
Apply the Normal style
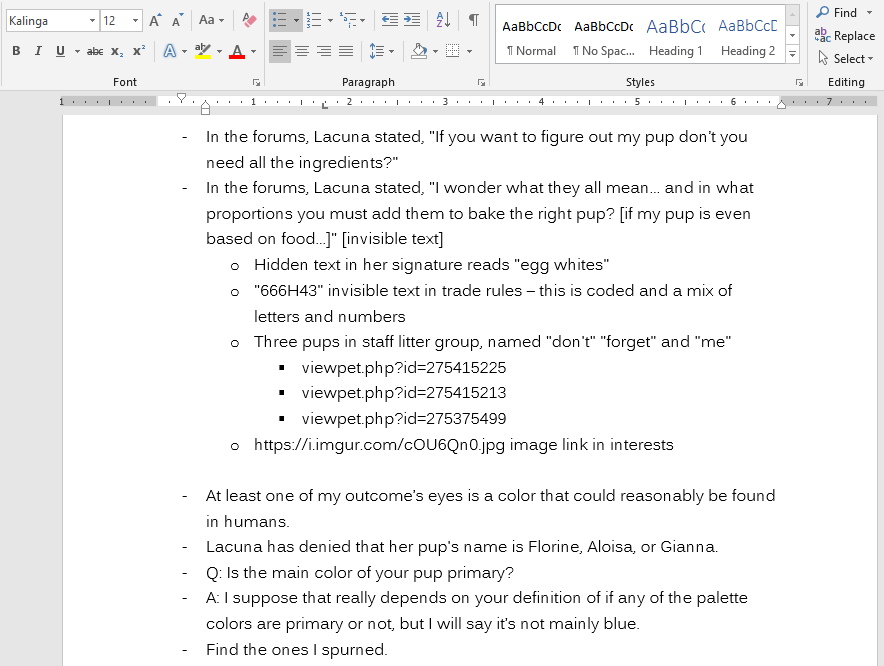pyautogui.click(x=531, y=37)
